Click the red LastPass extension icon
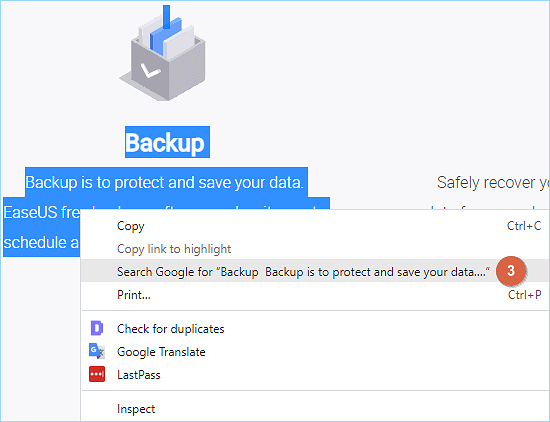Image resolution: width=550 pixels, height=422 pixels. pos(97,374)
